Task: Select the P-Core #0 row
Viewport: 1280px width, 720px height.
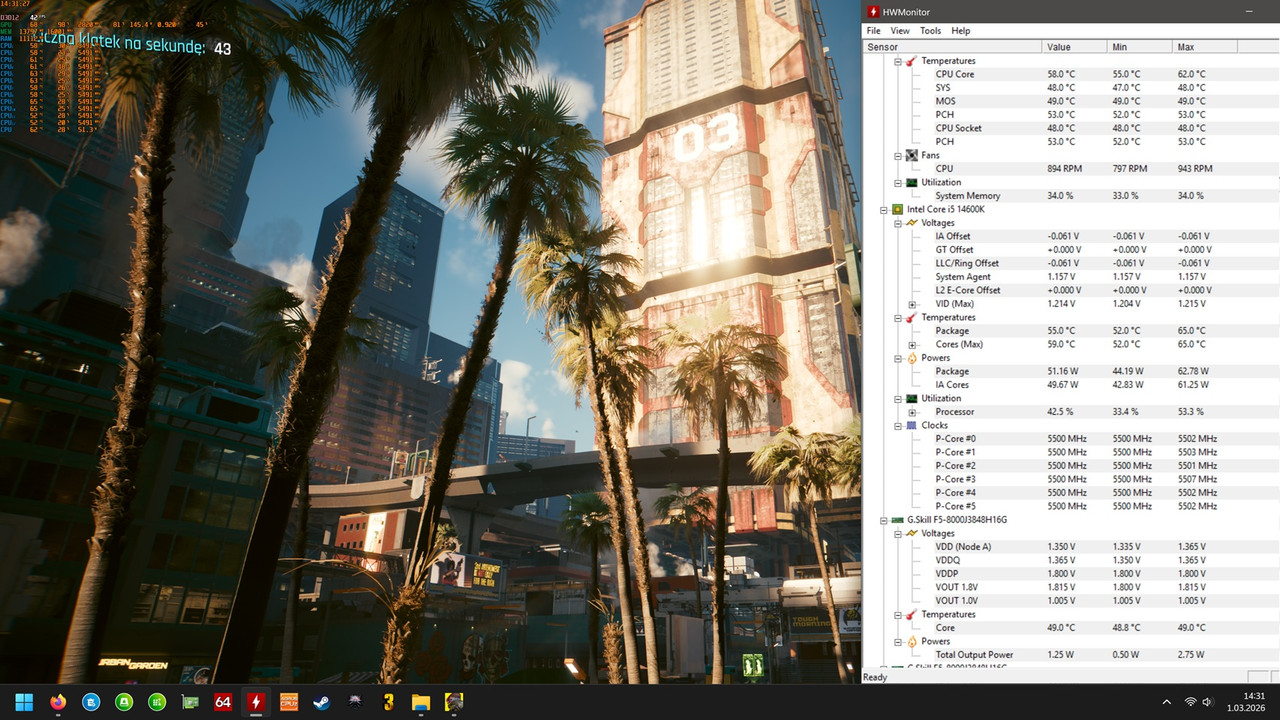Action: point(1069,439)
